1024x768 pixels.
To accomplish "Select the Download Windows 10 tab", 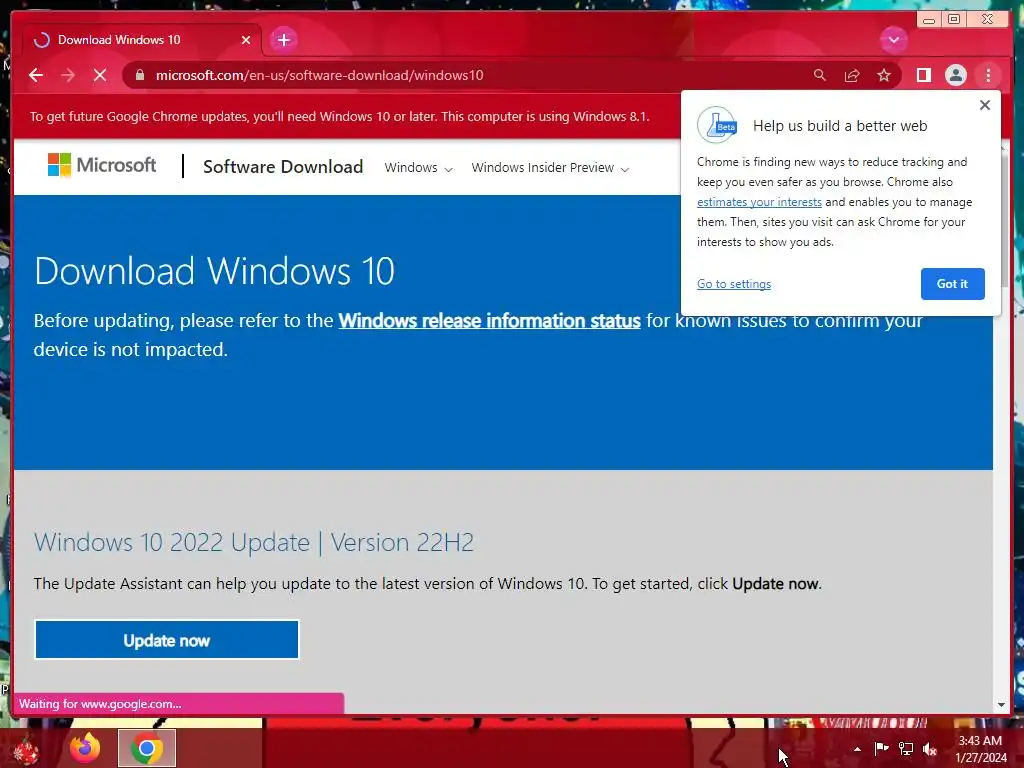I will [x=140, y=40].
